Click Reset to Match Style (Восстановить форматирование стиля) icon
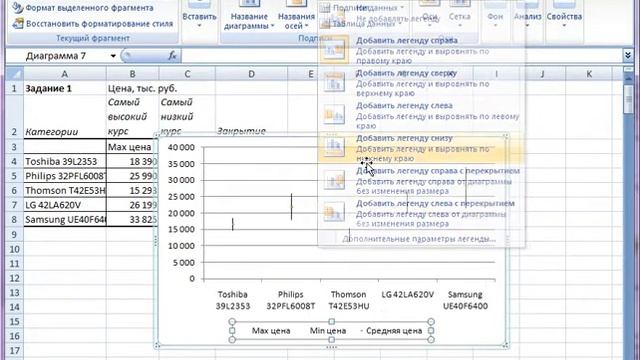The width and height of the screenshot is (640, 360). click(x=18, y=23)
